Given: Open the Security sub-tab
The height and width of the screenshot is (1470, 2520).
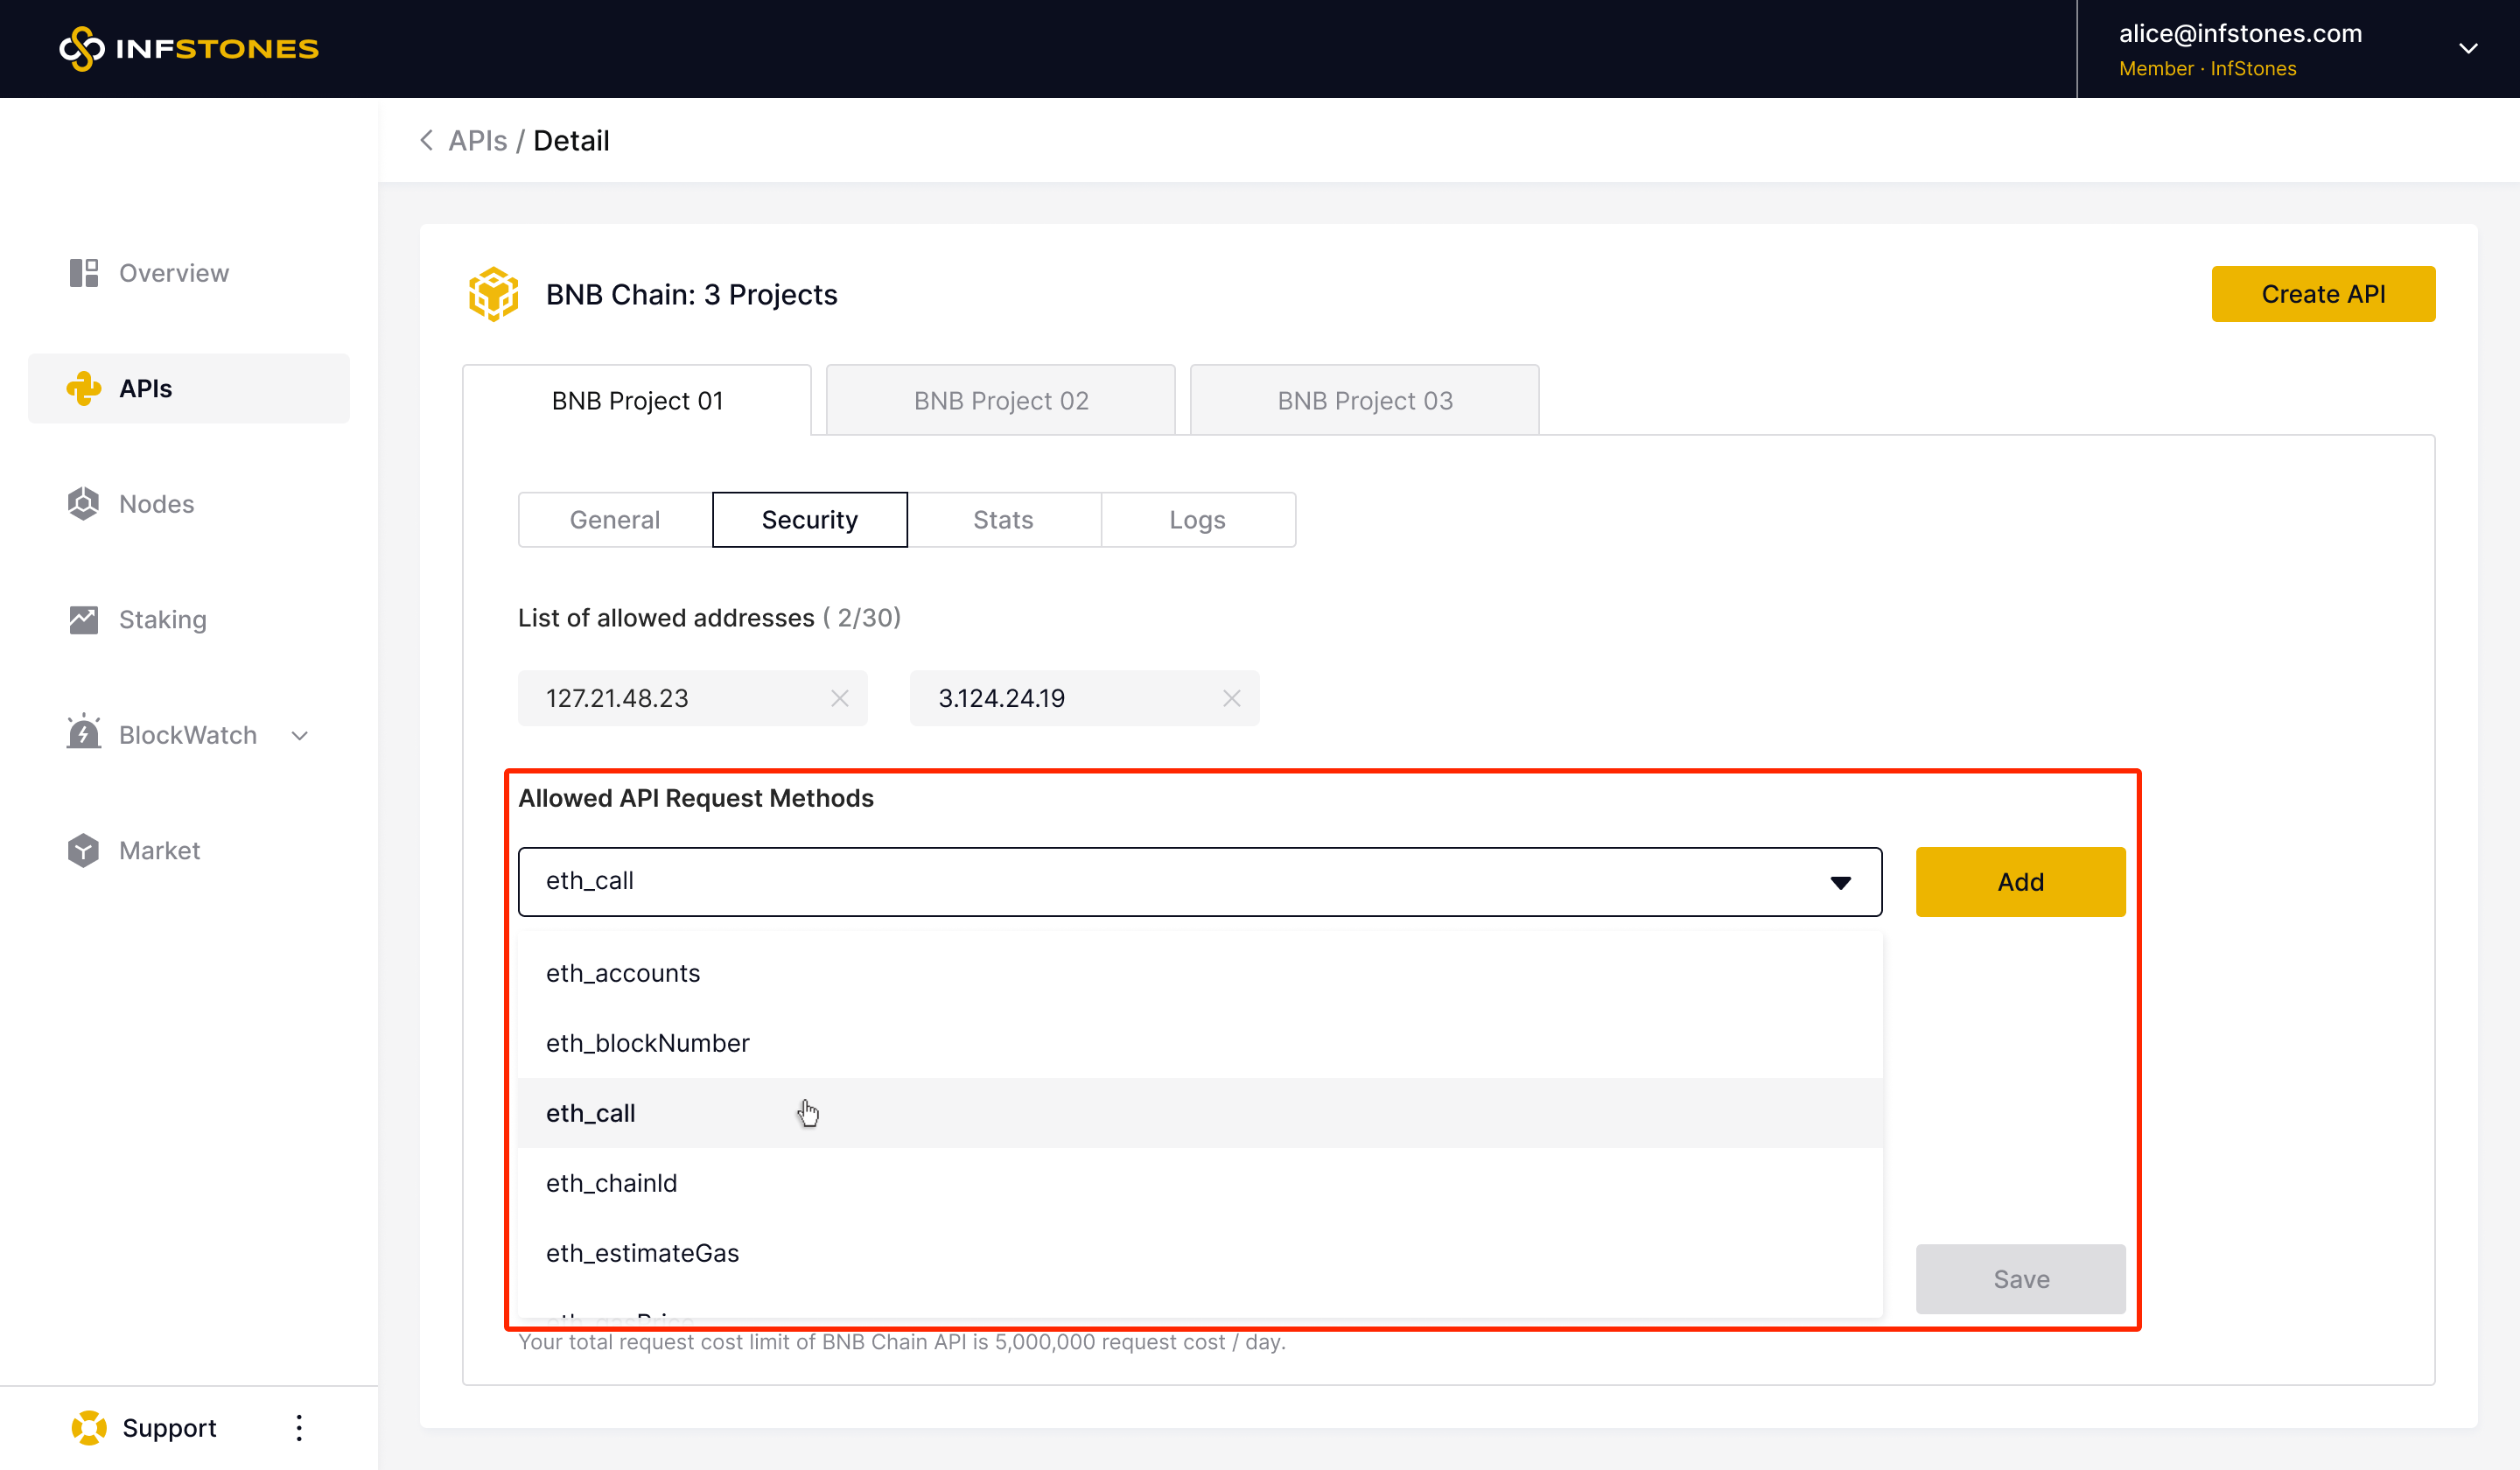Looking at the screenshot, I should (810, 520).
